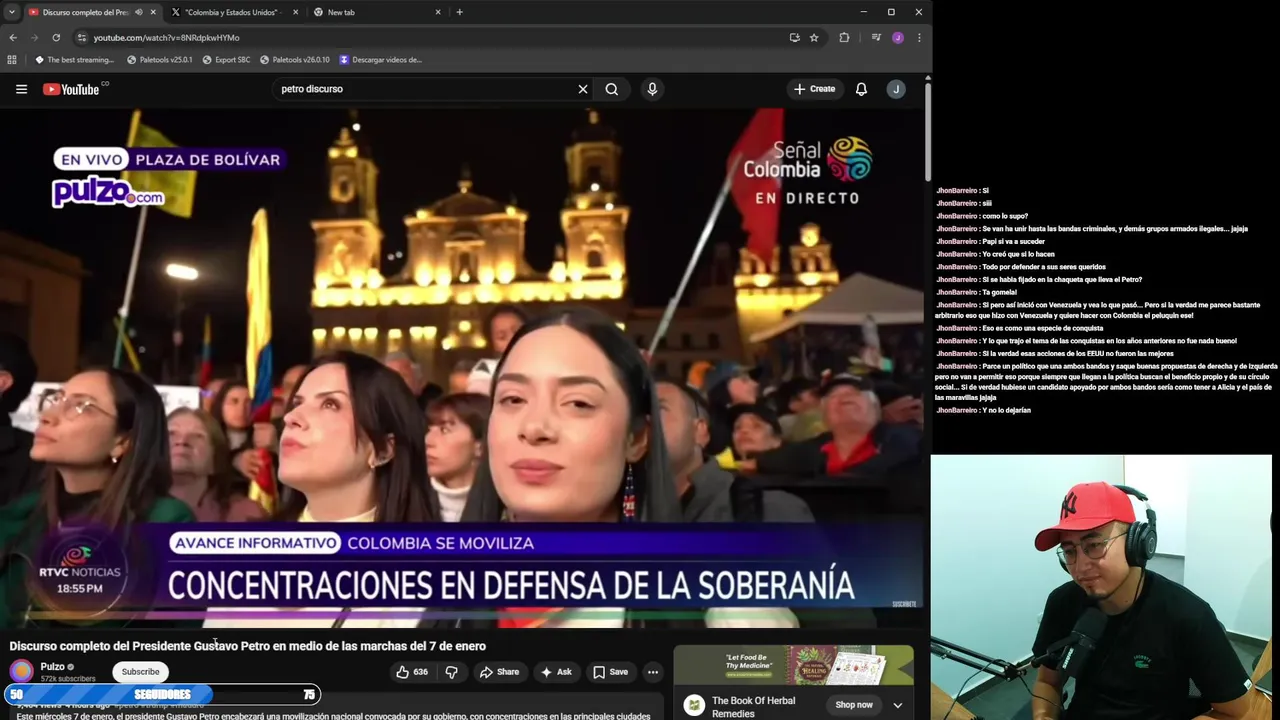Expand the Book Of Herbal Remedies ad chevron

pyautogui.click(x=897, y=705)
